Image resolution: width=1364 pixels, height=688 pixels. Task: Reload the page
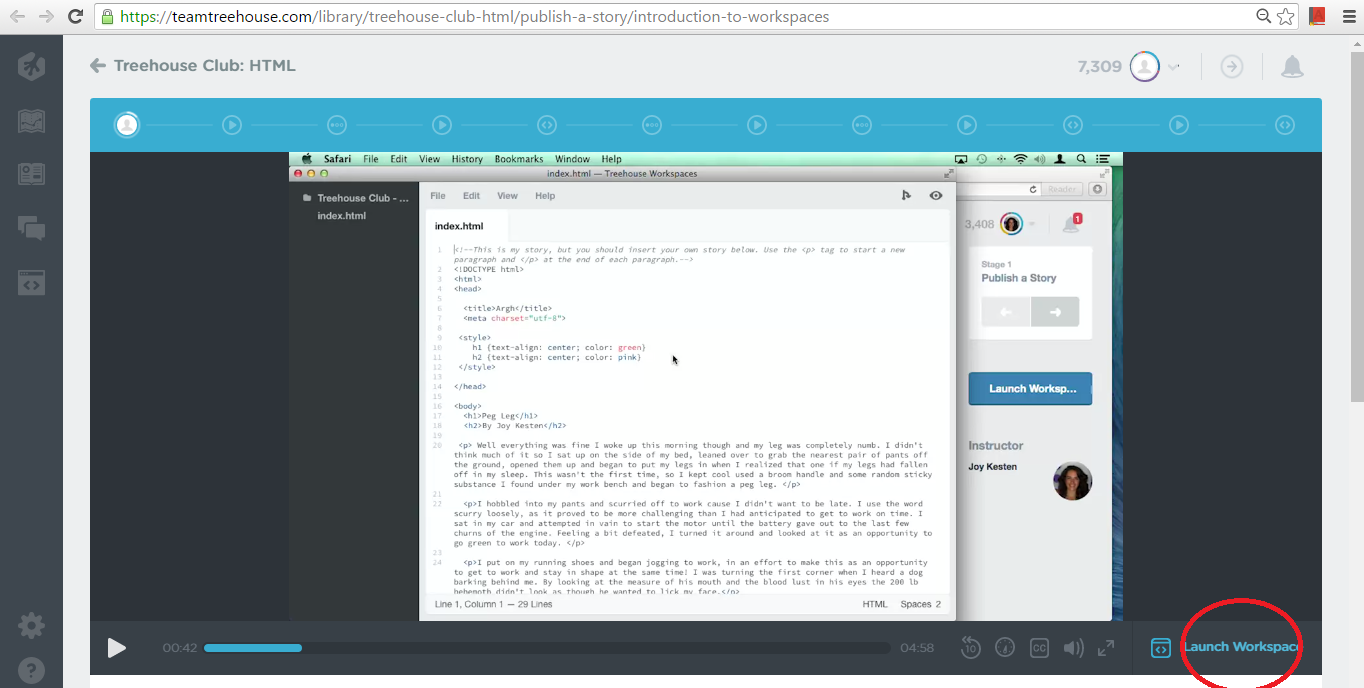pos(76,16)
